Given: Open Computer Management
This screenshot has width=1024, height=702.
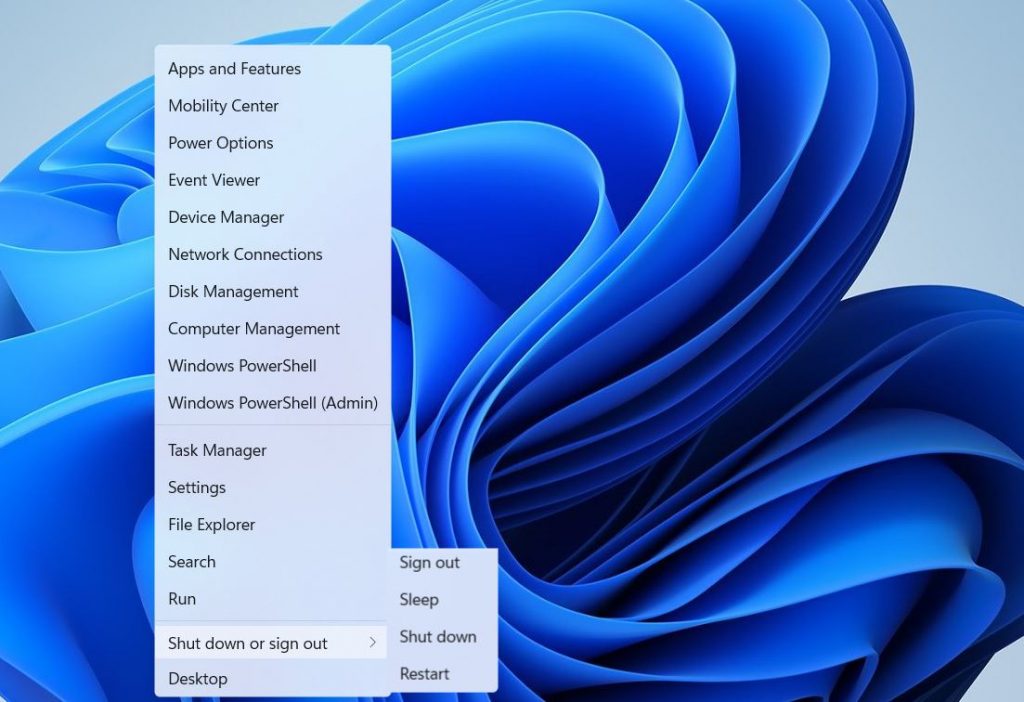Looking at the screenshot, I should tap(253, 328).
